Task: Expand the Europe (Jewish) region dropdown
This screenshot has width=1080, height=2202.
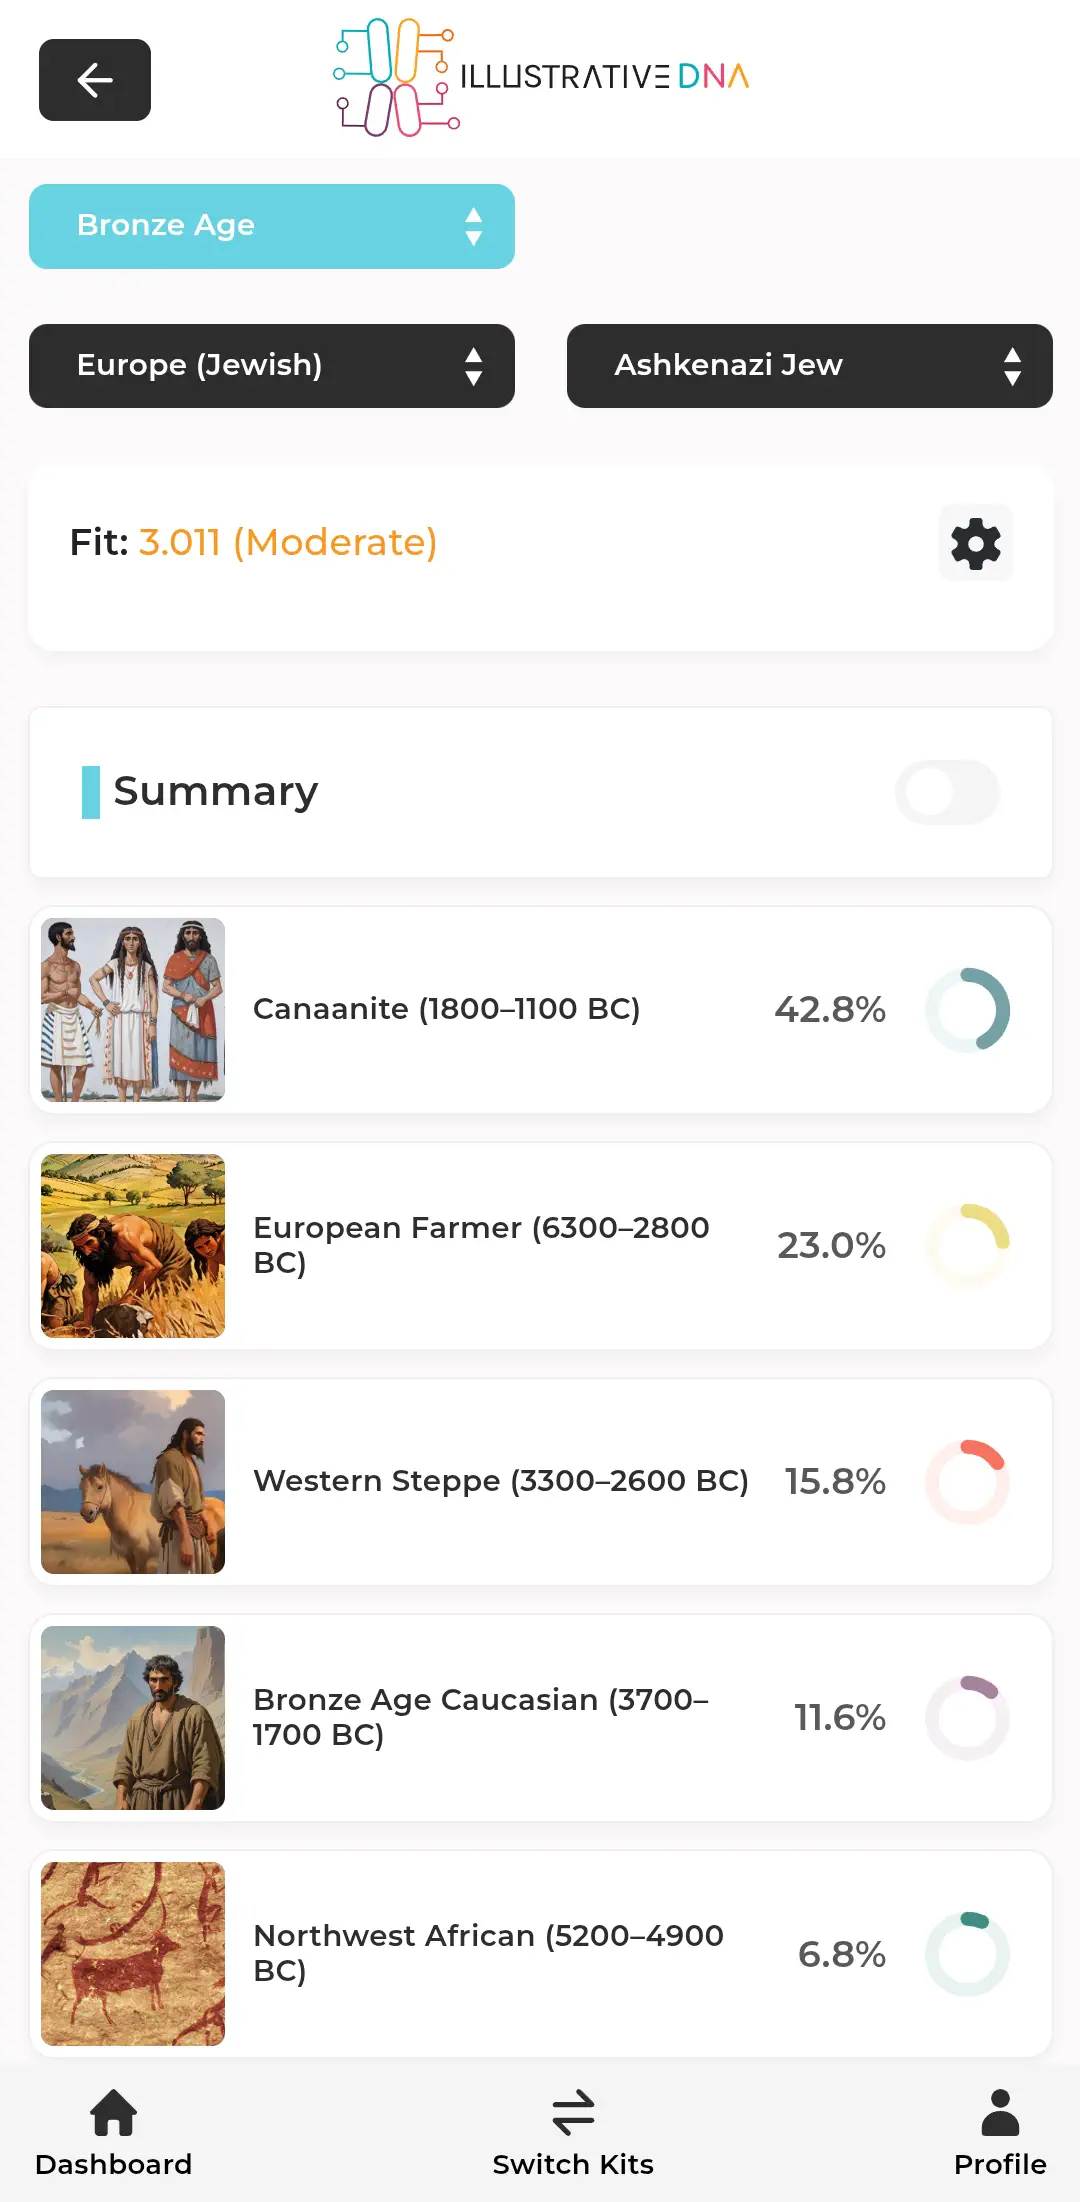Action: click(272, 366)
